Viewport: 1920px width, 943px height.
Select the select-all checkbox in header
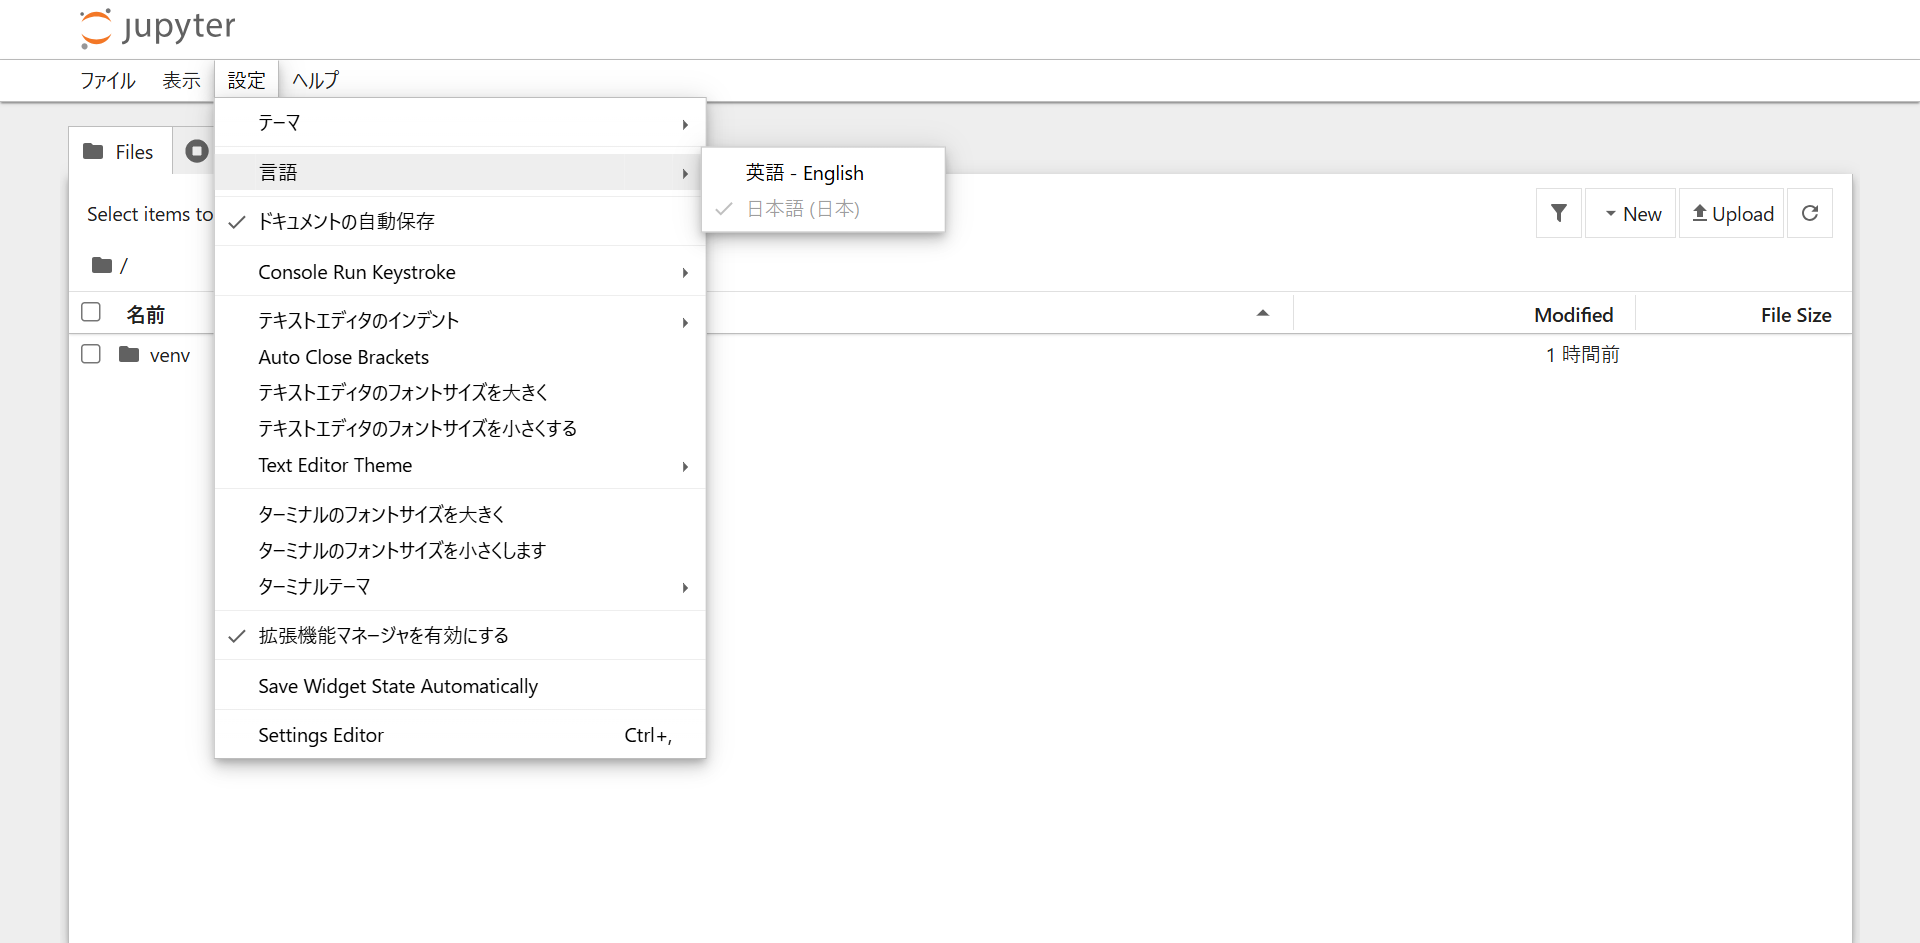[x=90, y=311]
